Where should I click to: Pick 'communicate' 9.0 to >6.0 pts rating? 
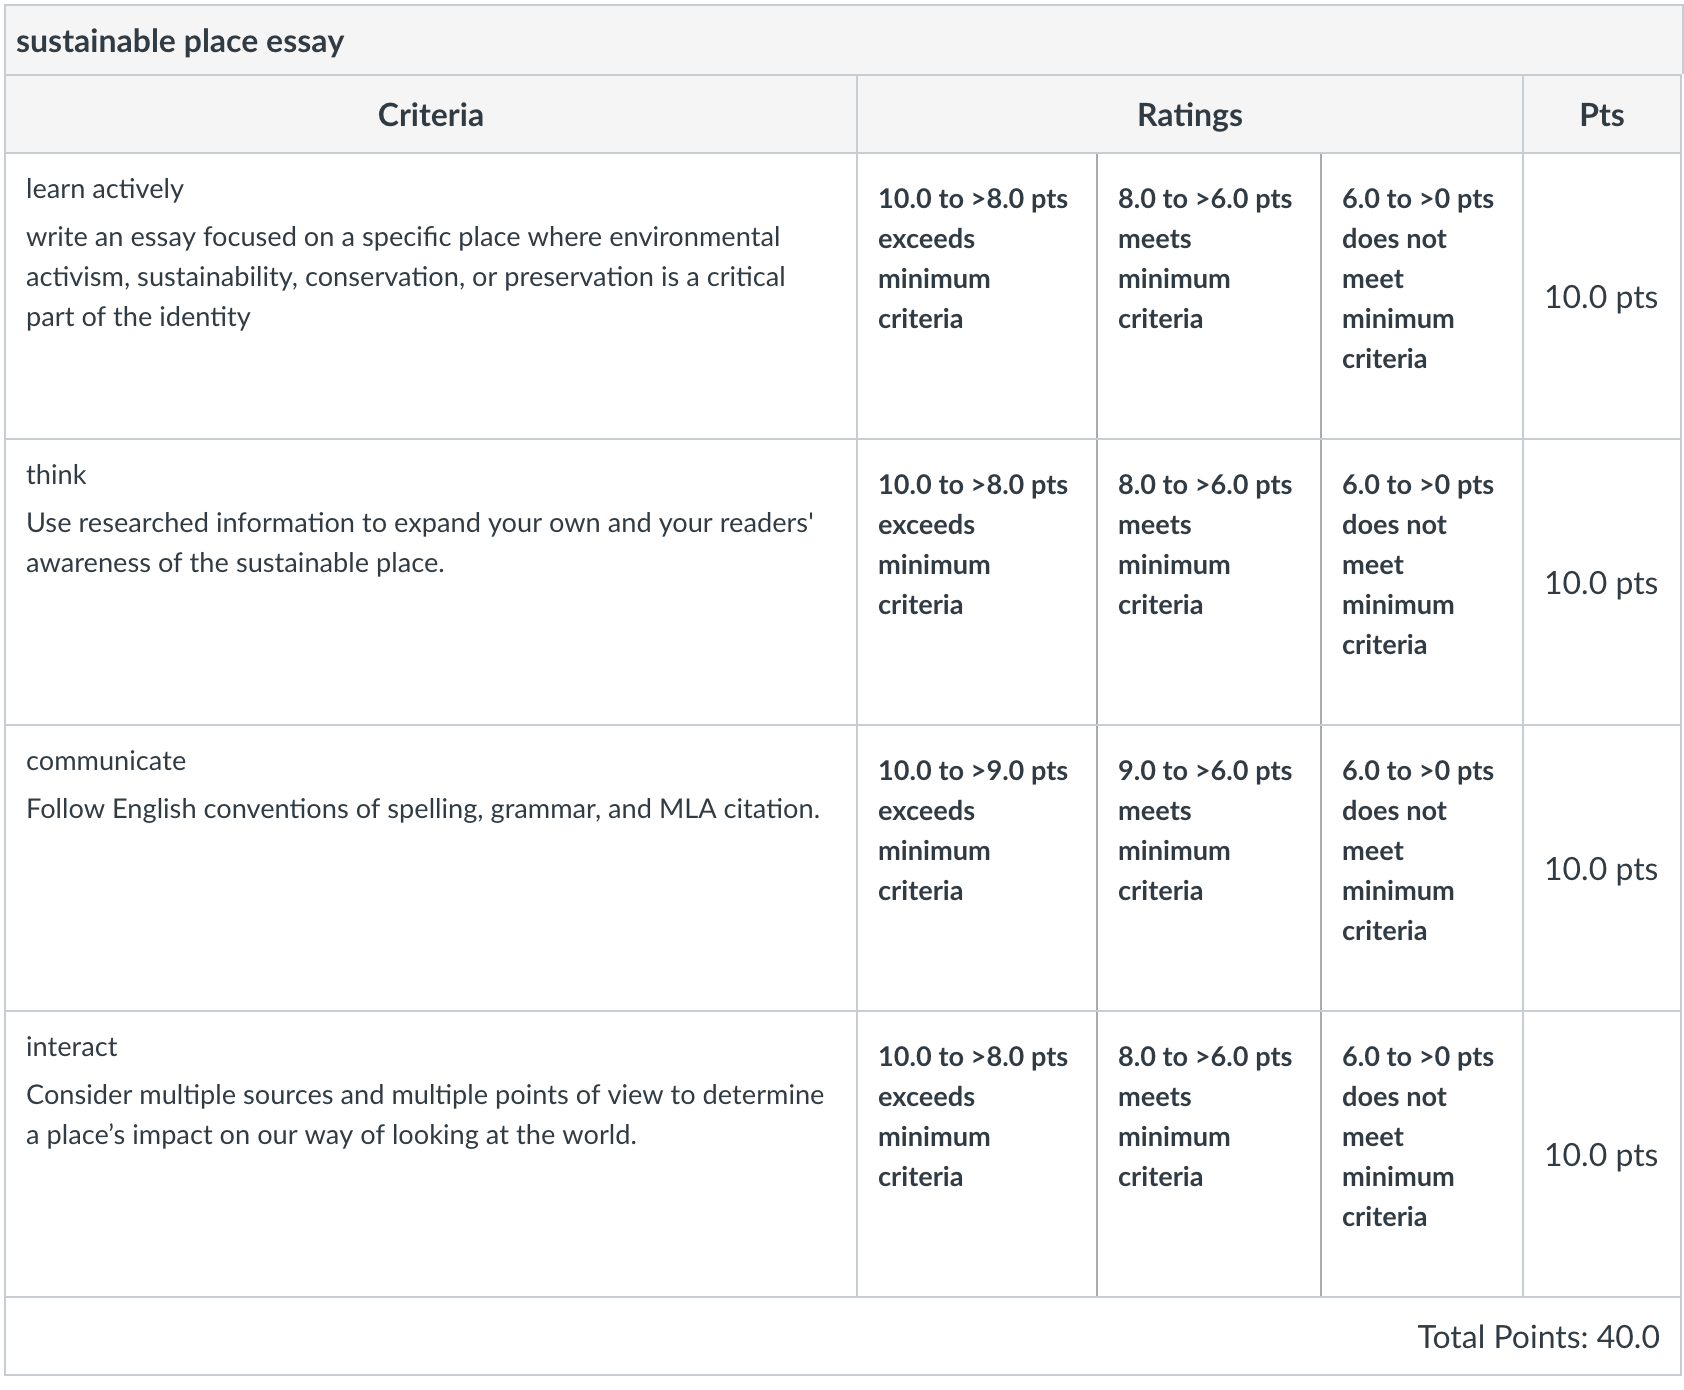click(x=1209, y=868)
